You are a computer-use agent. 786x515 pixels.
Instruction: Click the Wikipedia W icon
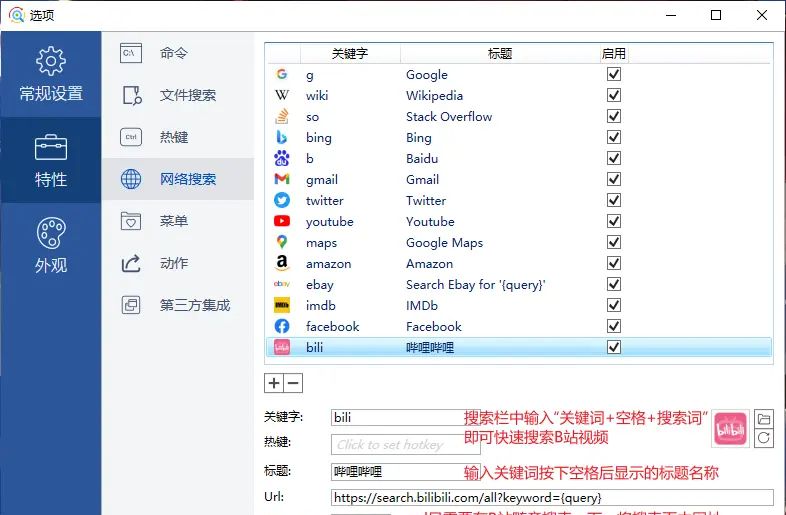point(282,95)
